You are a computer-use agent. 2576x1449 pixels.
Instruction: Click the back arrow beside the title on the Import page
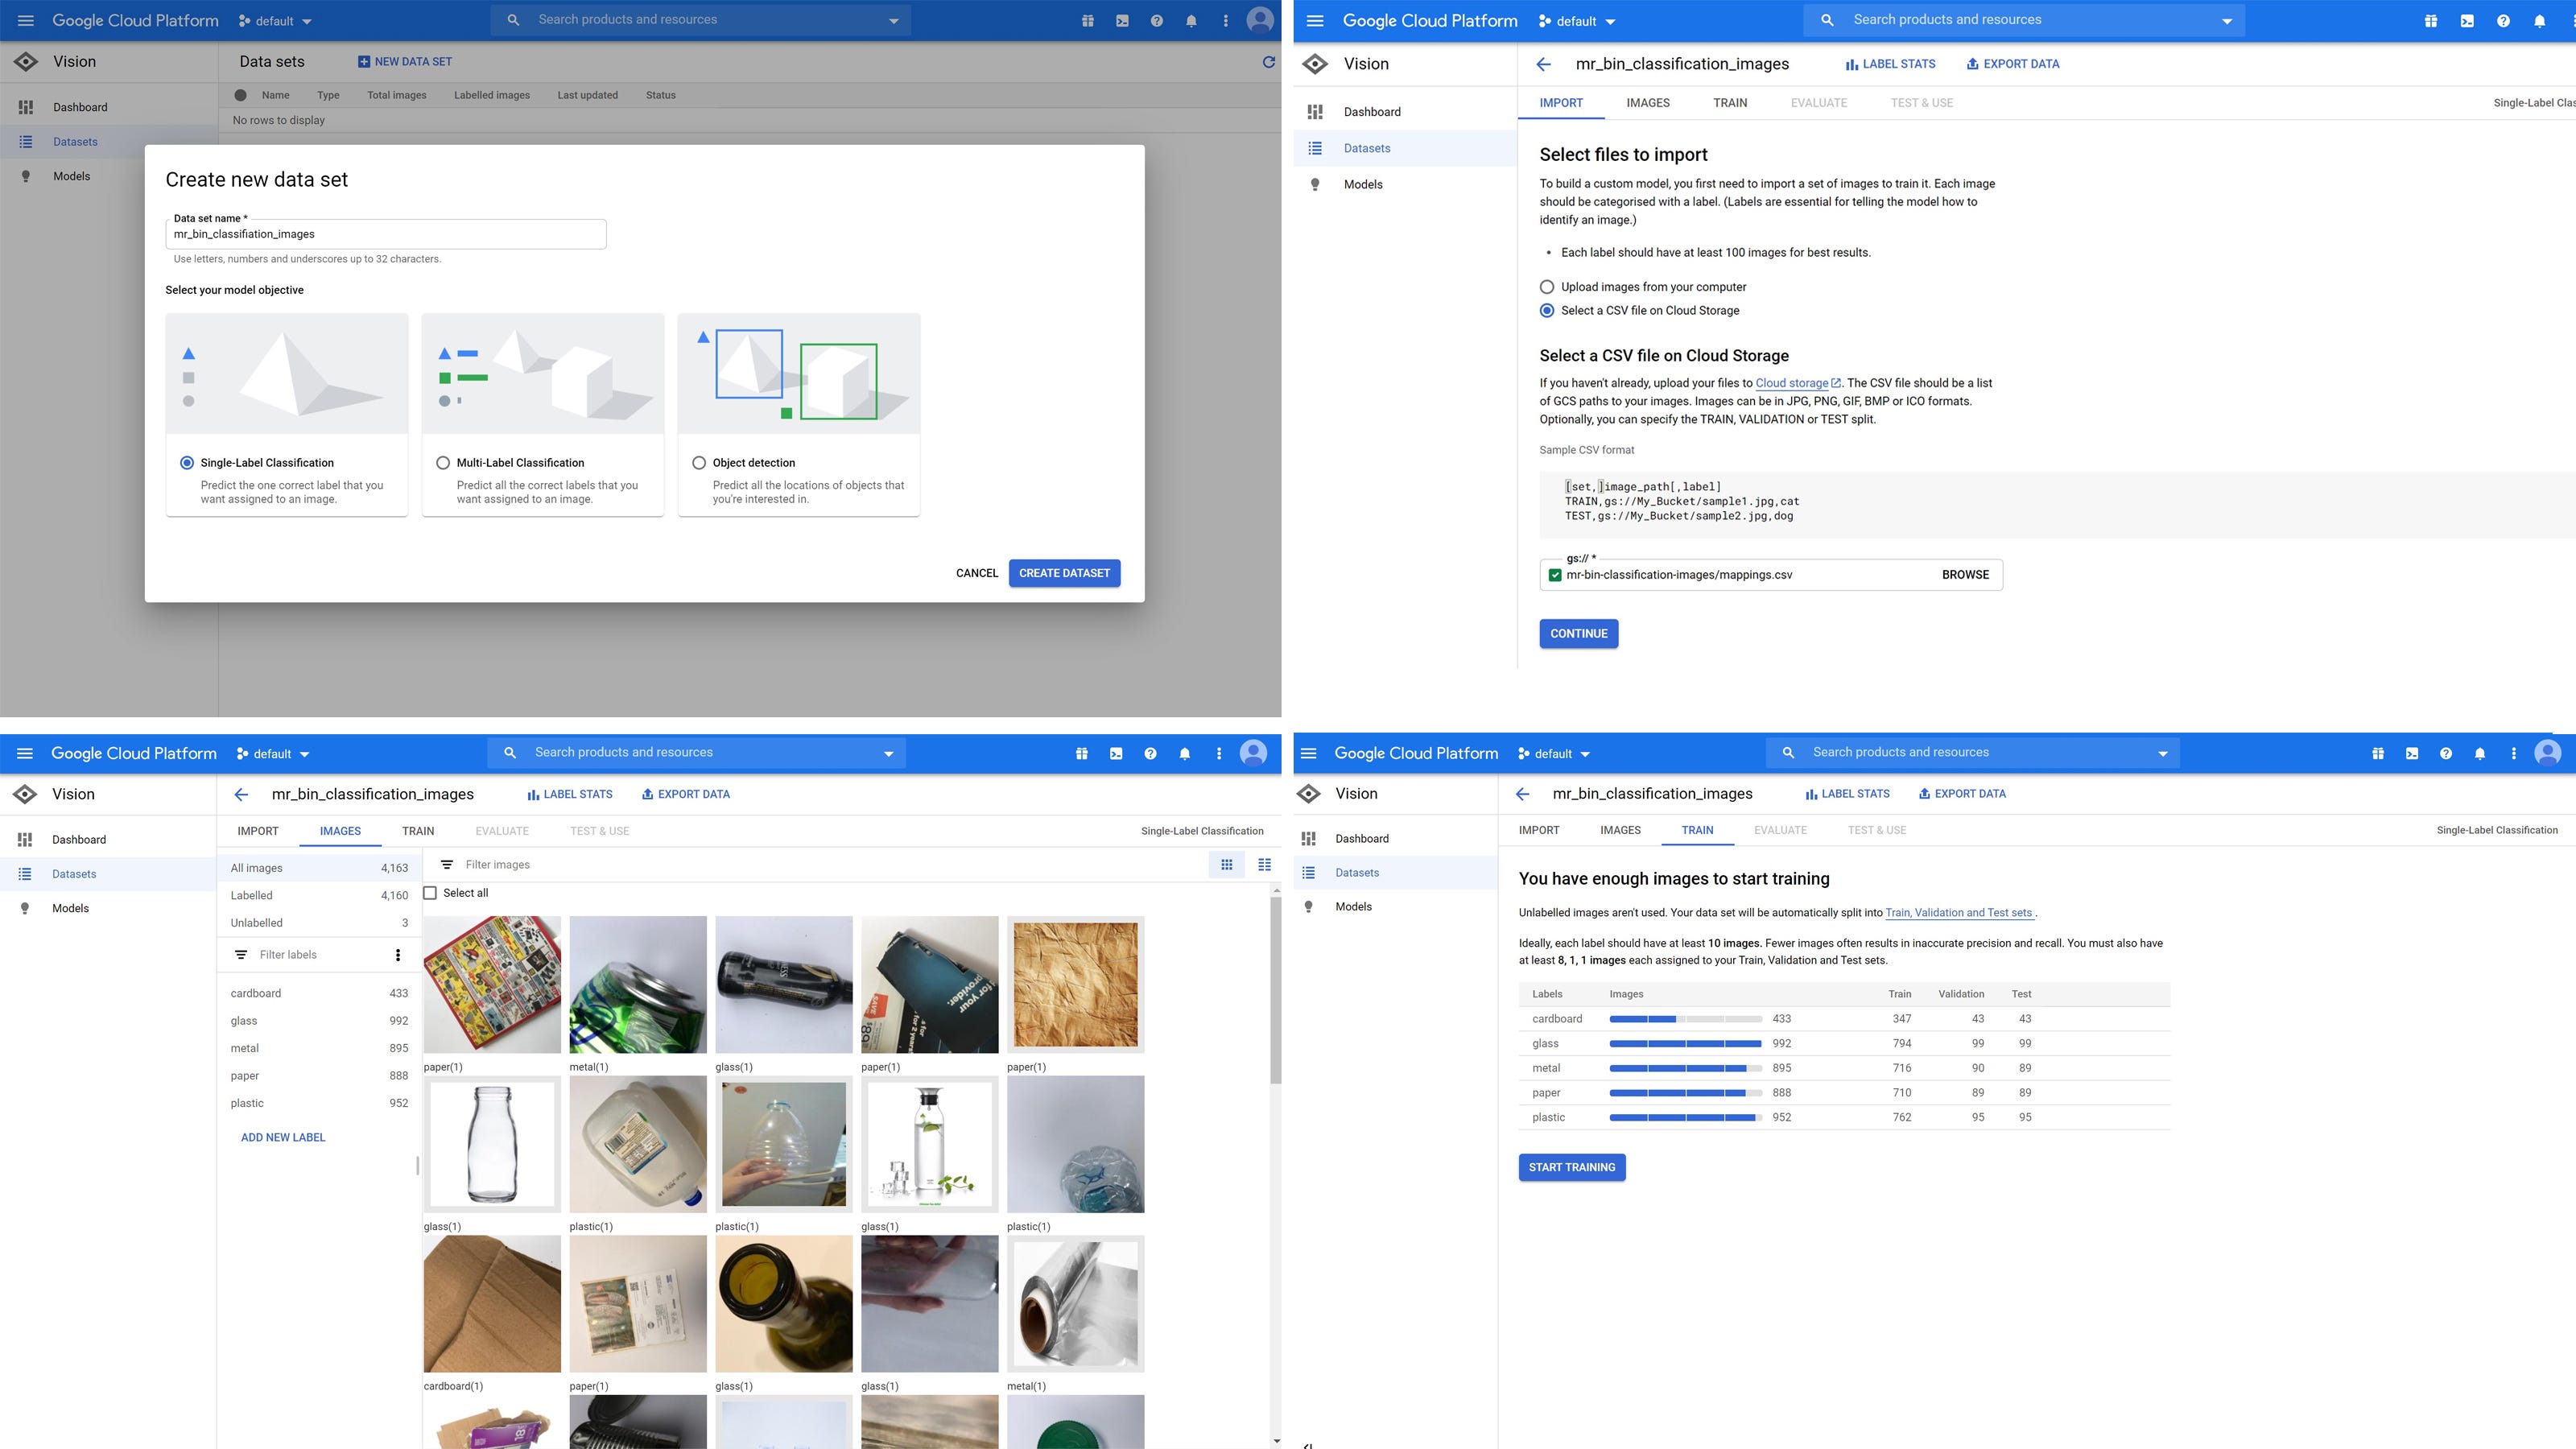coord(1543,64)
